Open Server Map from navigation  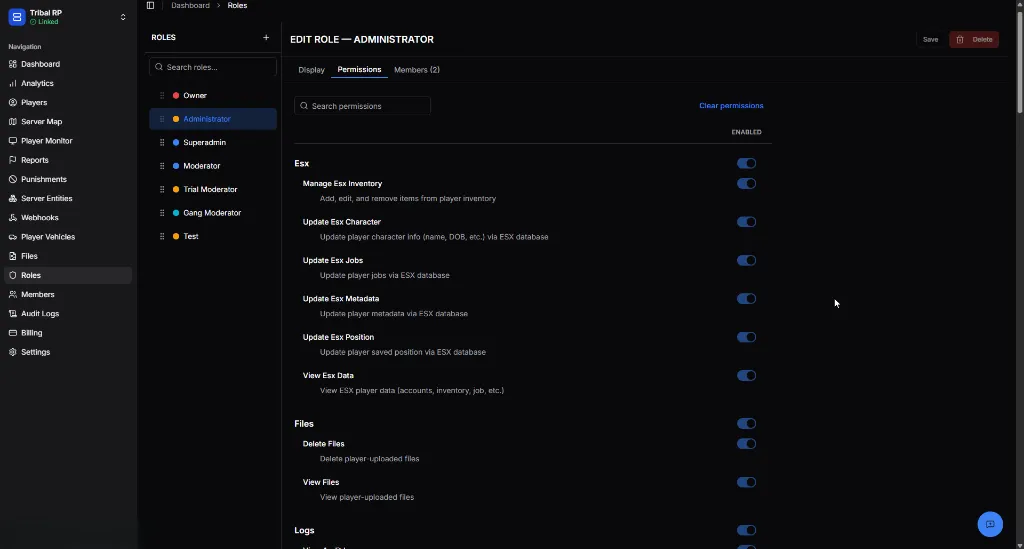(x=68, y=121)
